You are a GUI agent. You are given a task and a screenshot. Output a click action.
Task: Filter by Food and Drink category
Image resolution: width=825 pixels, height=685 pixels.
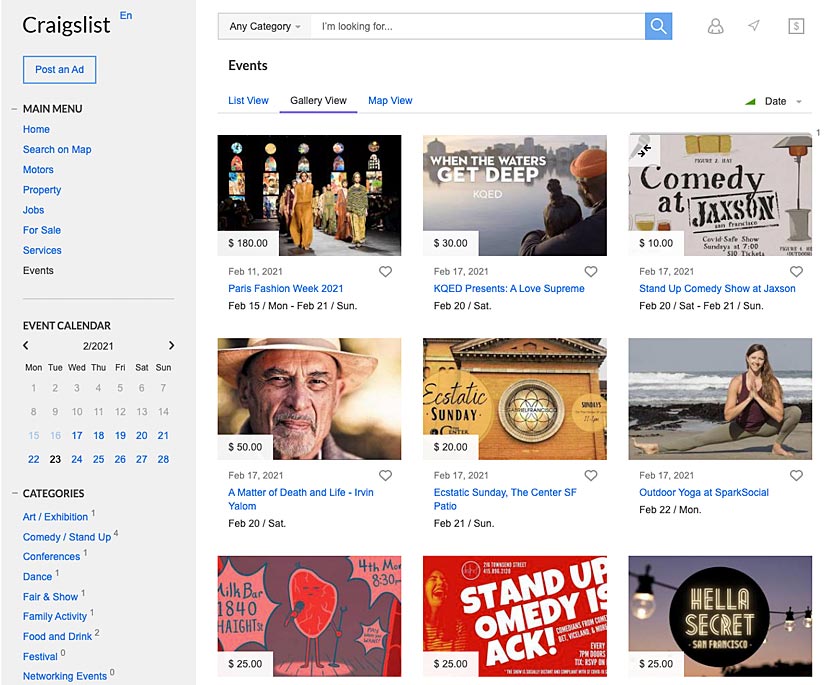[57, 636]
